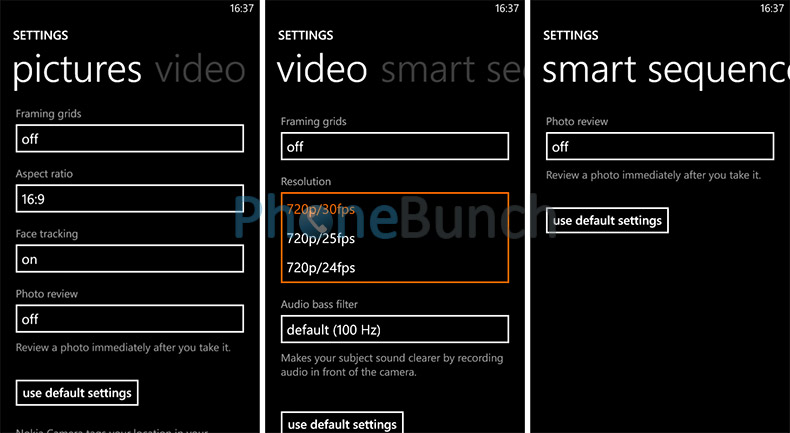The image size is (790, 433).
Task: Tap the white smart sequence tab heading
Action: [665, 70]
